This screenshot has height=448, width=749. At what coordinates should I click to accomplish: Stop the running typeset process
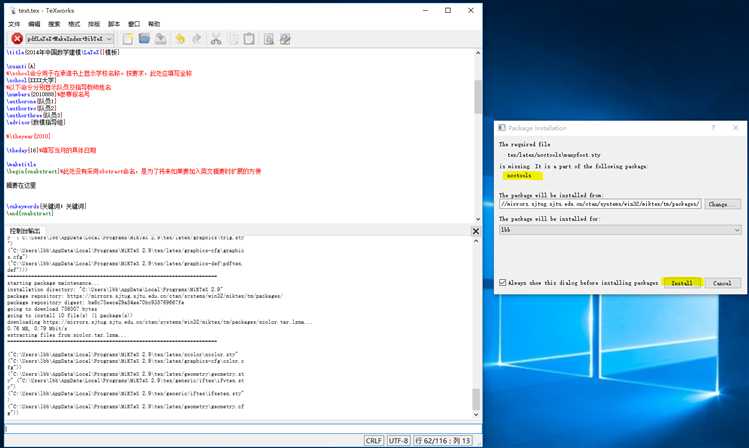(17, 39)
